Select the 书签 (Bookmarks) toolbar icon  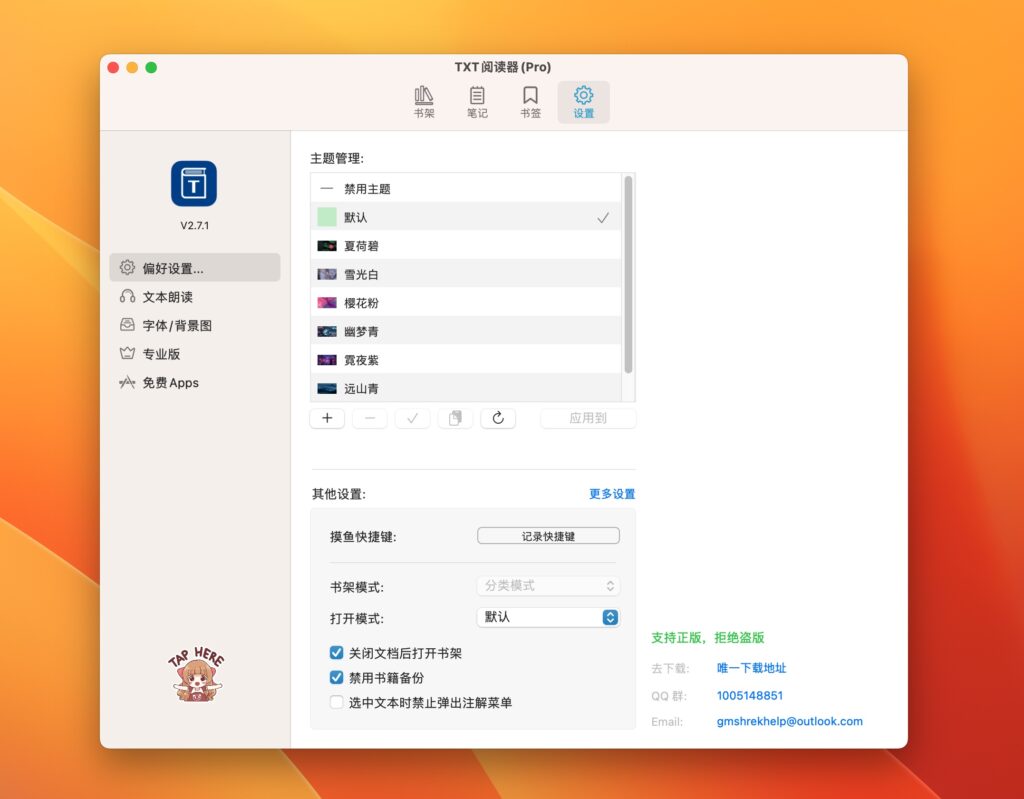click(x=530, y=100)
